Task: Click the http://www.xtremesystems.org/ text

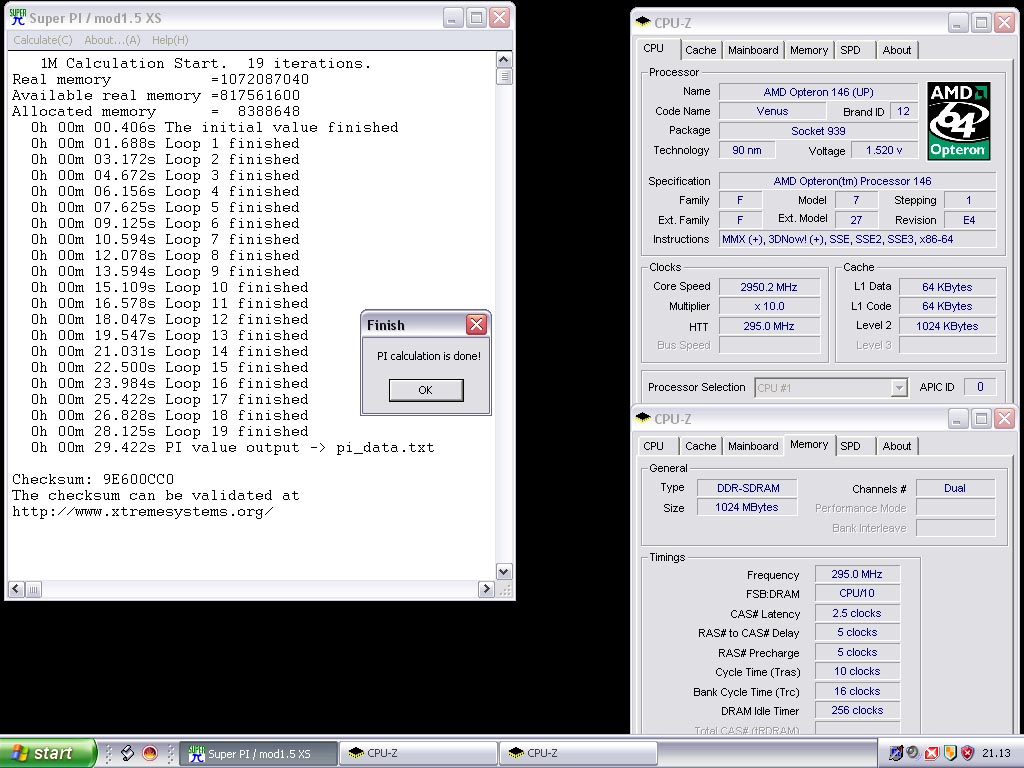Action: click(x=142, y=511)
